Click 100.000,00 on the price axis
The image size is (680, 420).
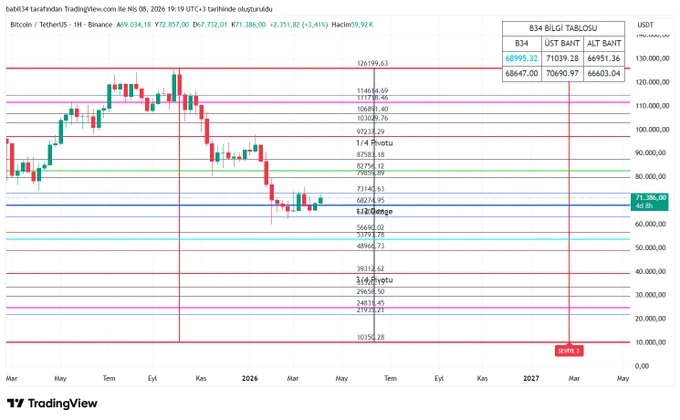[652, 129]
